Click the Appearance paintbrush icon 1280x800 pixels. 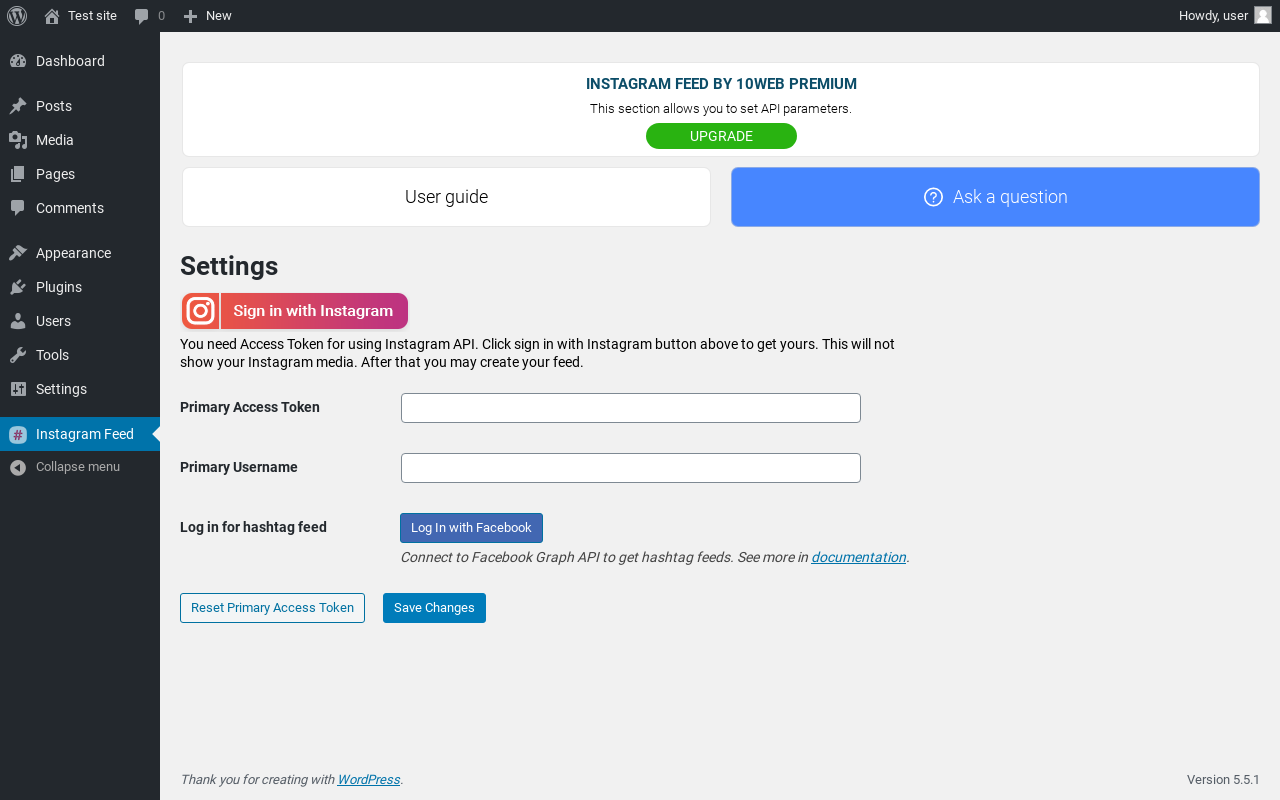(18, 253)
